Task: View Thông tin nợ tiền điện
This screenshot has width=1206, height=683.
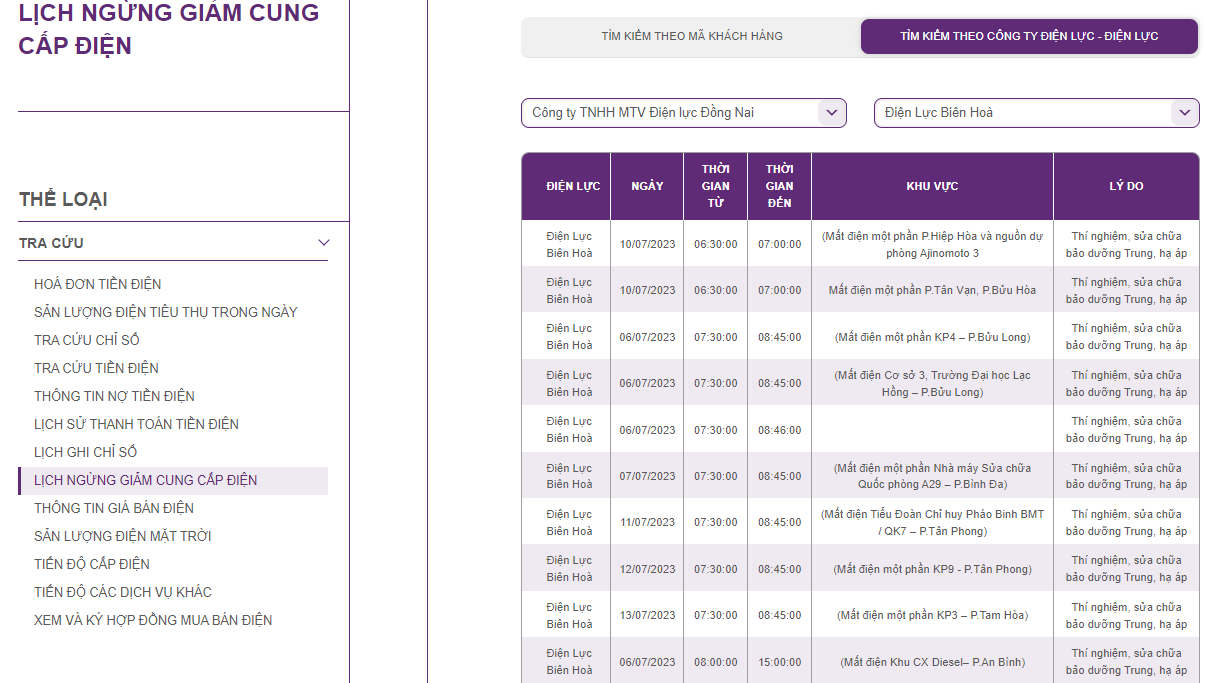Action: [114, 396]
